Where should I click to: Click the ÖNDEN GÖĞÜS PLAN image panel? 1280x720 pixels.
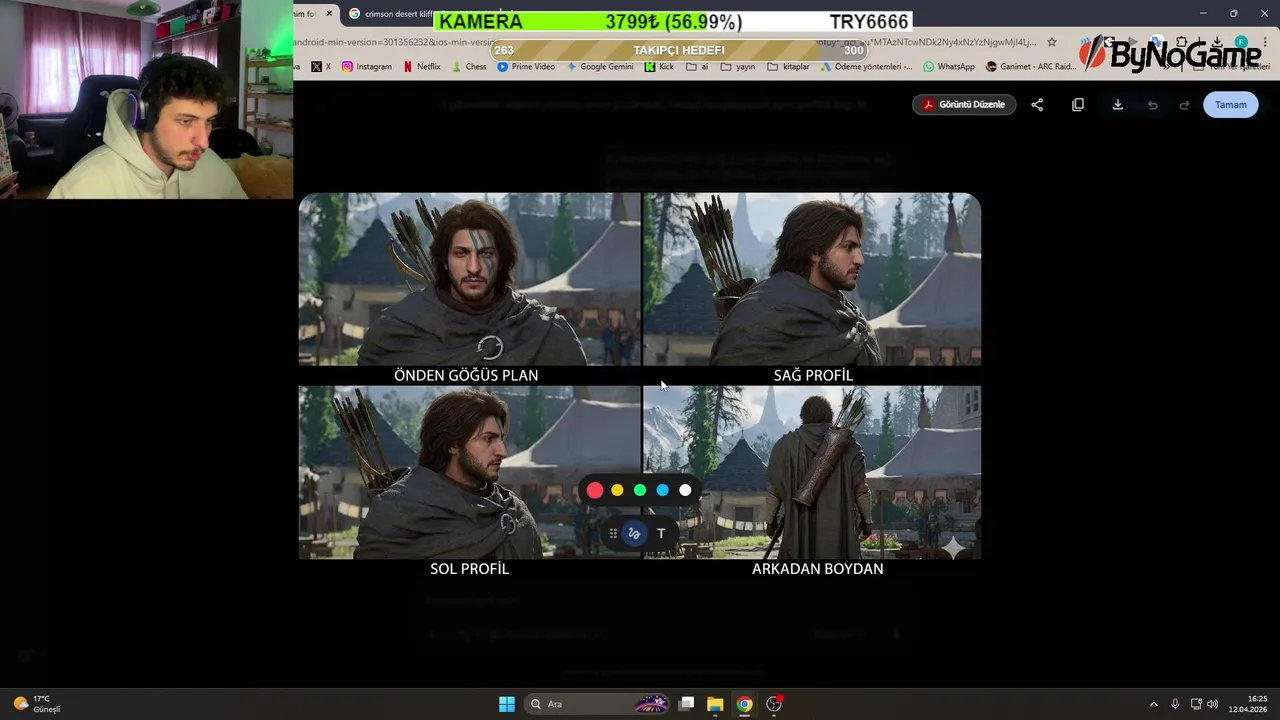469,280
